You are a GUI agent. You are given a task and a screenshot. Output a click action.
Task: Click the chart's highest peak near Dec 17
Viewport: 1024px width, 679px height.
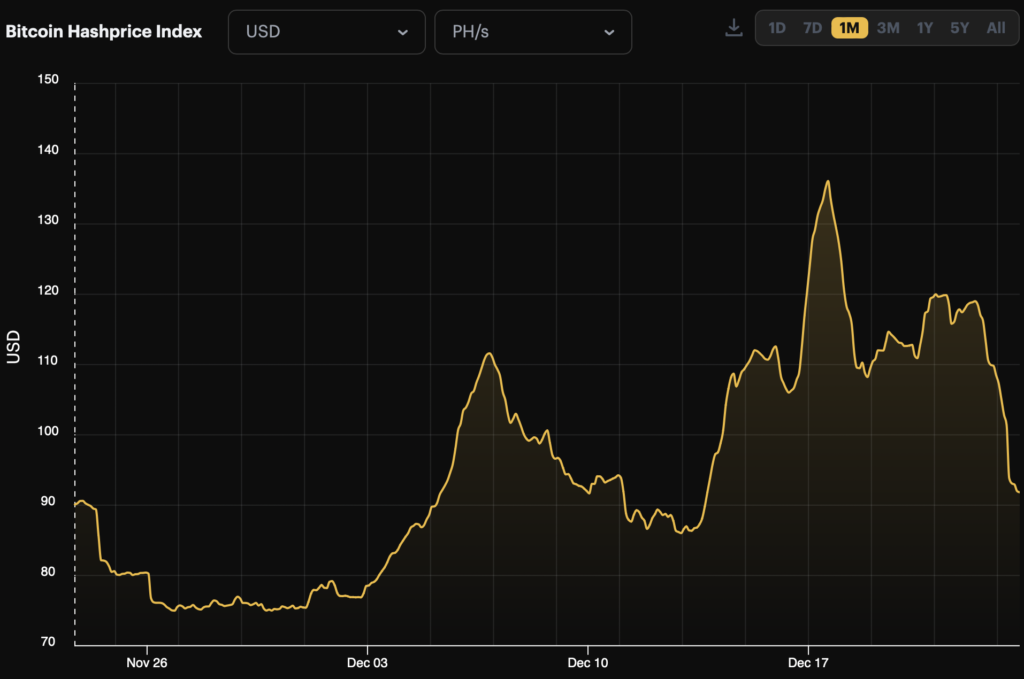point(828,182)
